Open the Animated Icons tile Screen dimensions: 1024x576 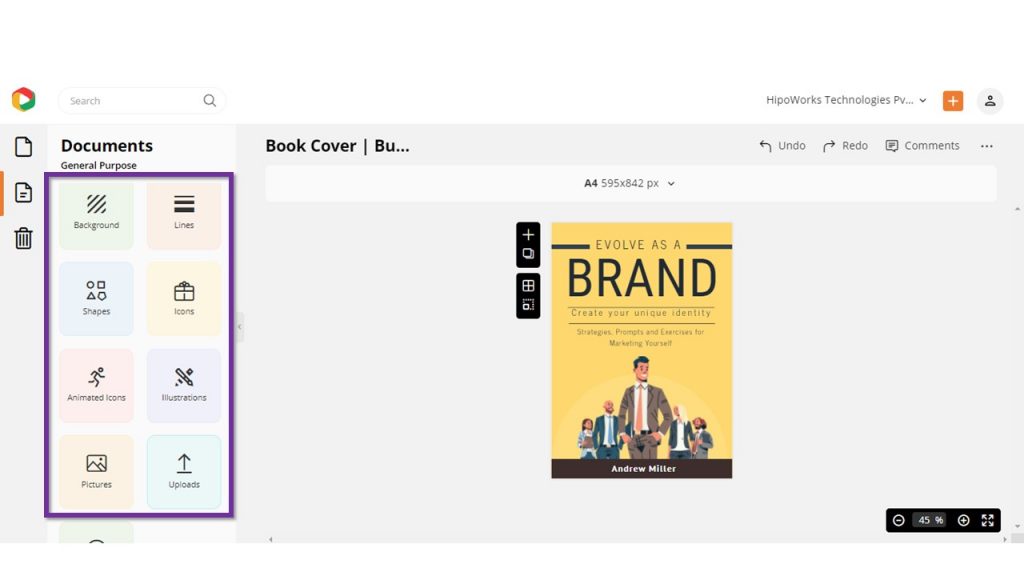tap(96, 385)
